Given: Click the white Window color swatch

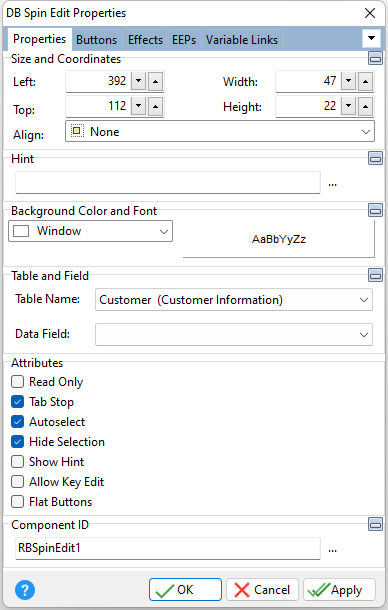Looking at the screenshot, I should click(x=21, y=231).
